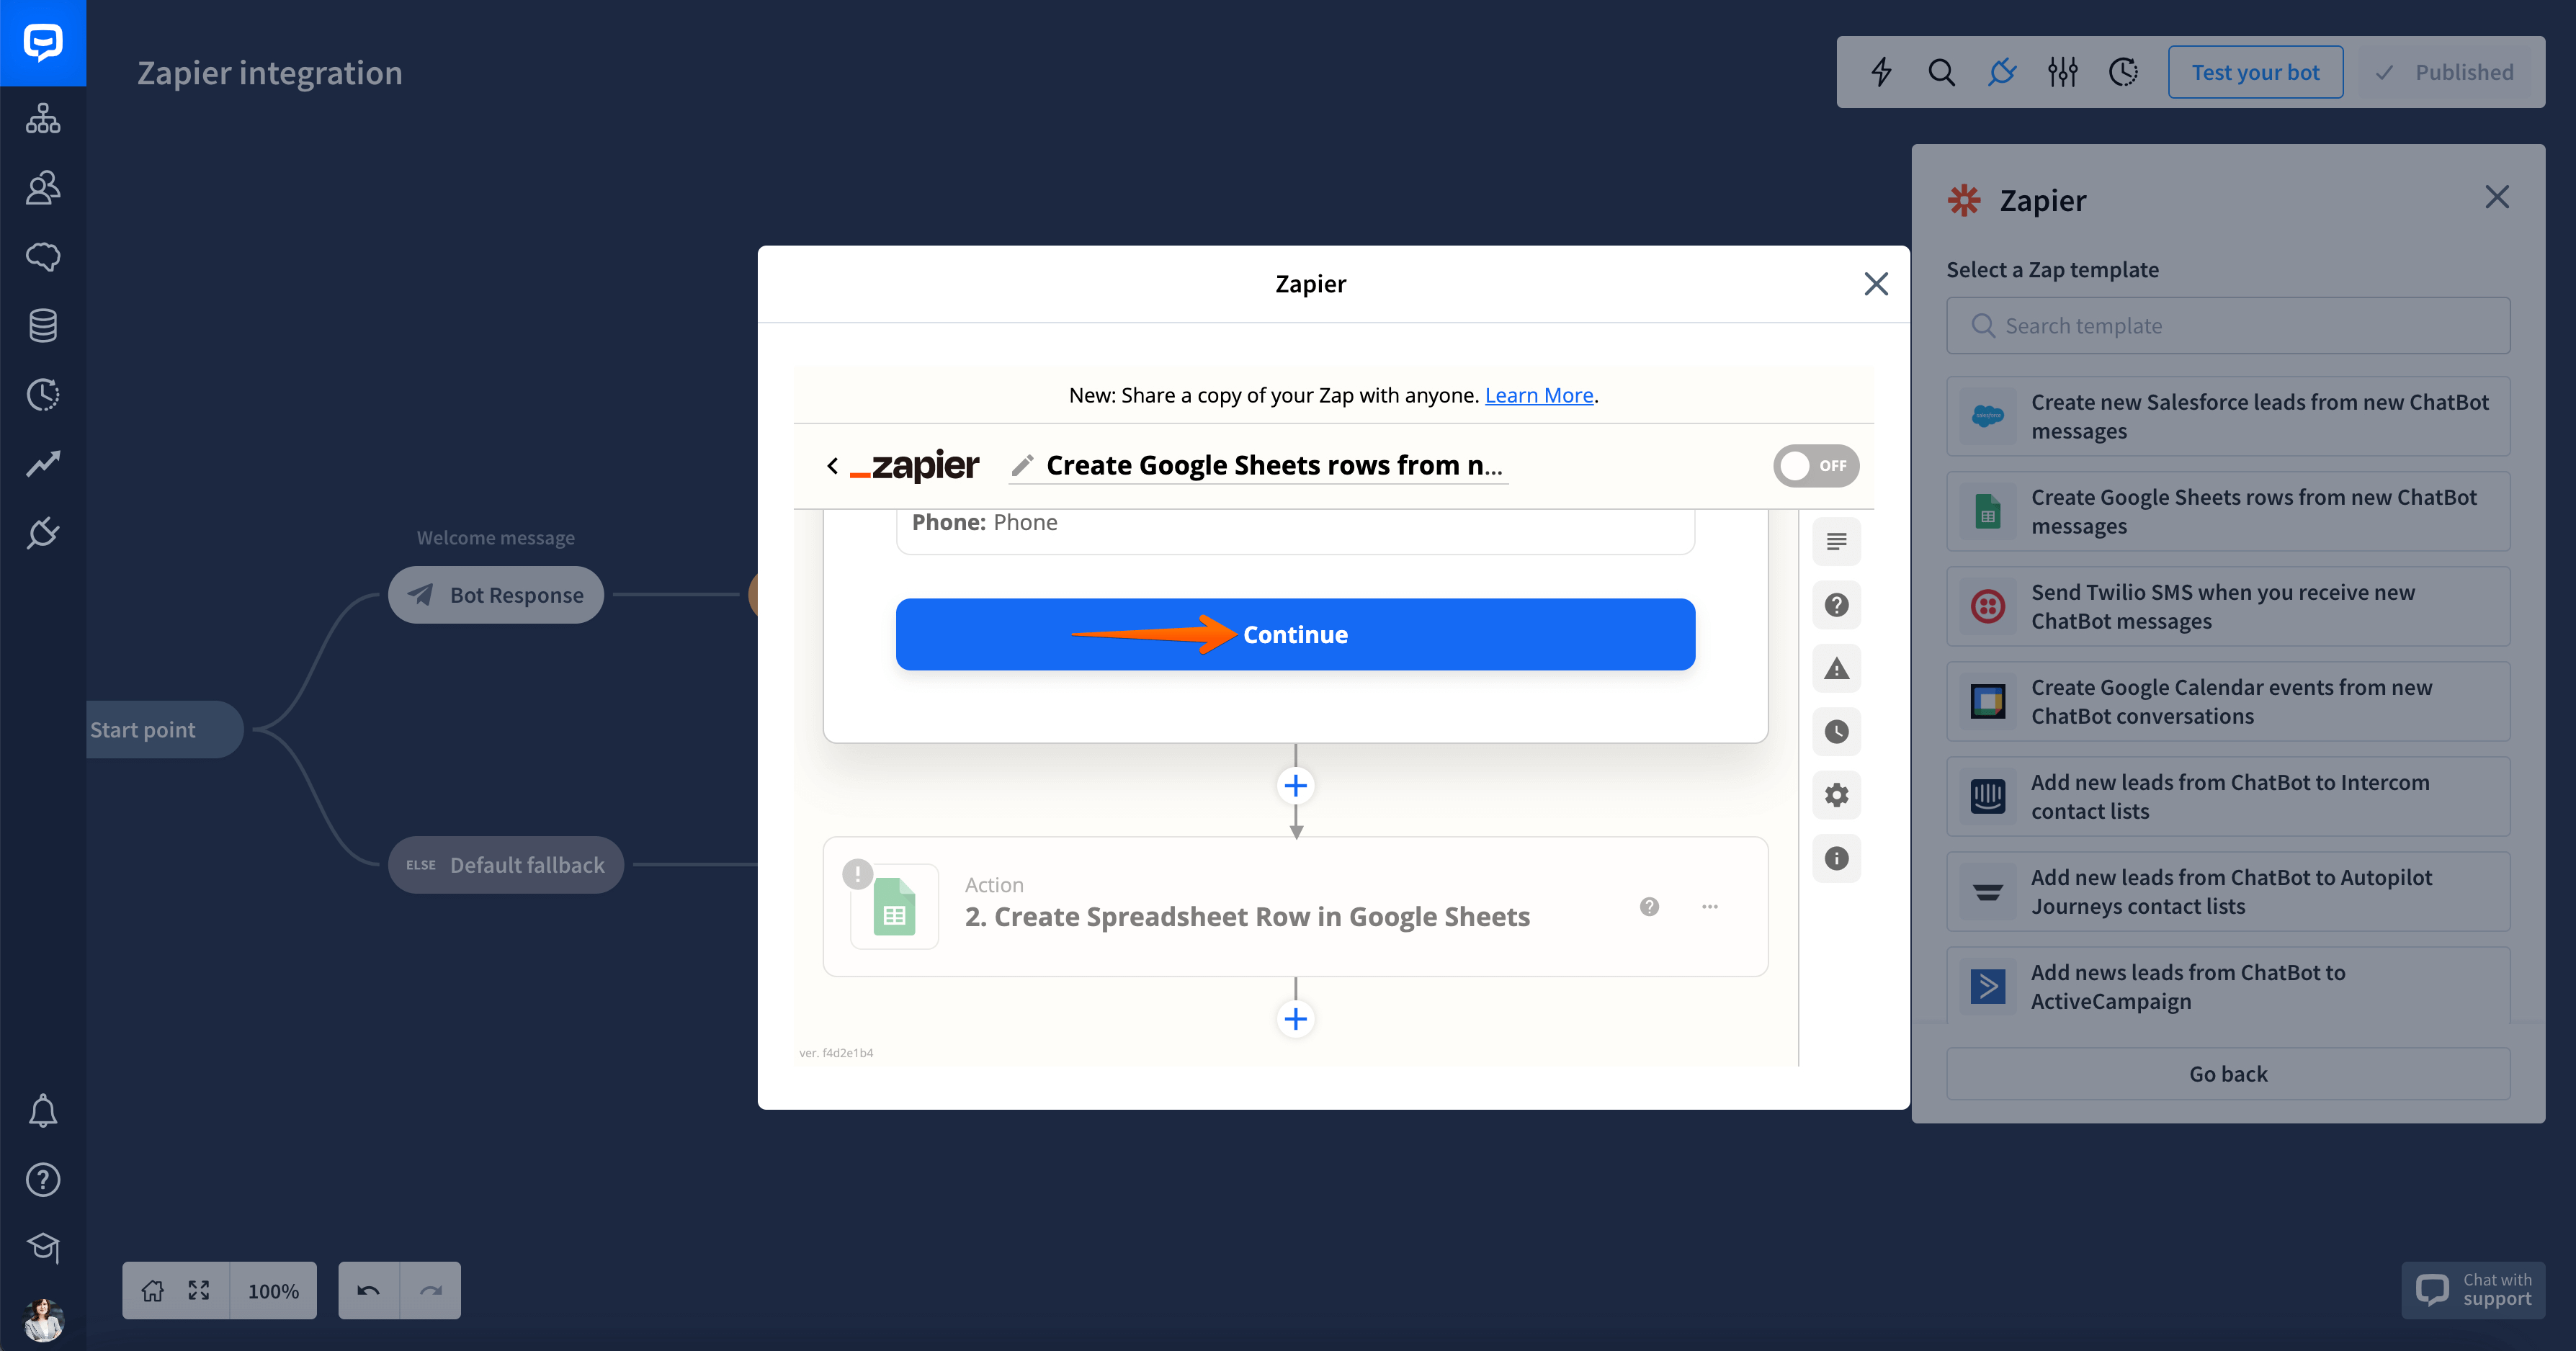Toggle the Zap OFF switch on

(1816, 466)
